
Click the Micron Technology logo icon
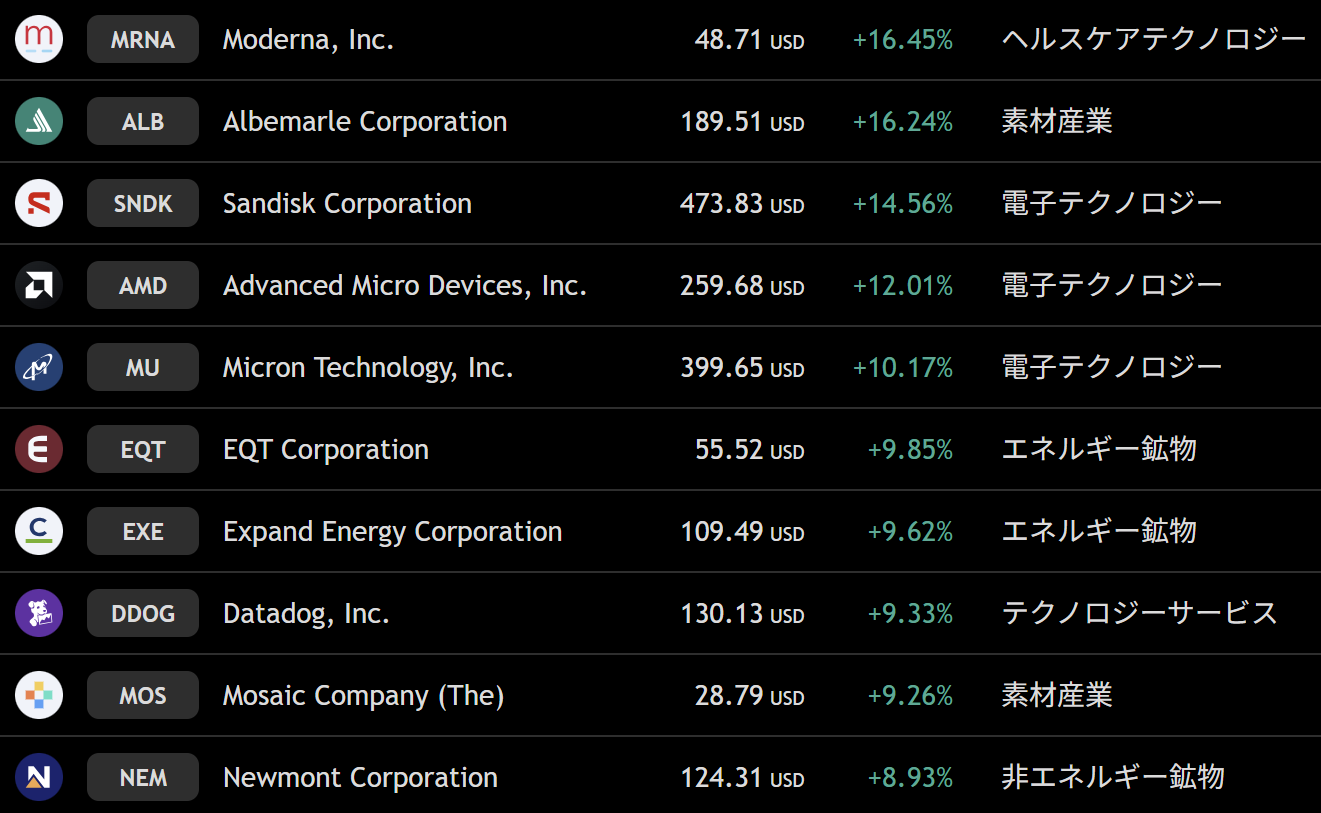(x=39, y=368)
